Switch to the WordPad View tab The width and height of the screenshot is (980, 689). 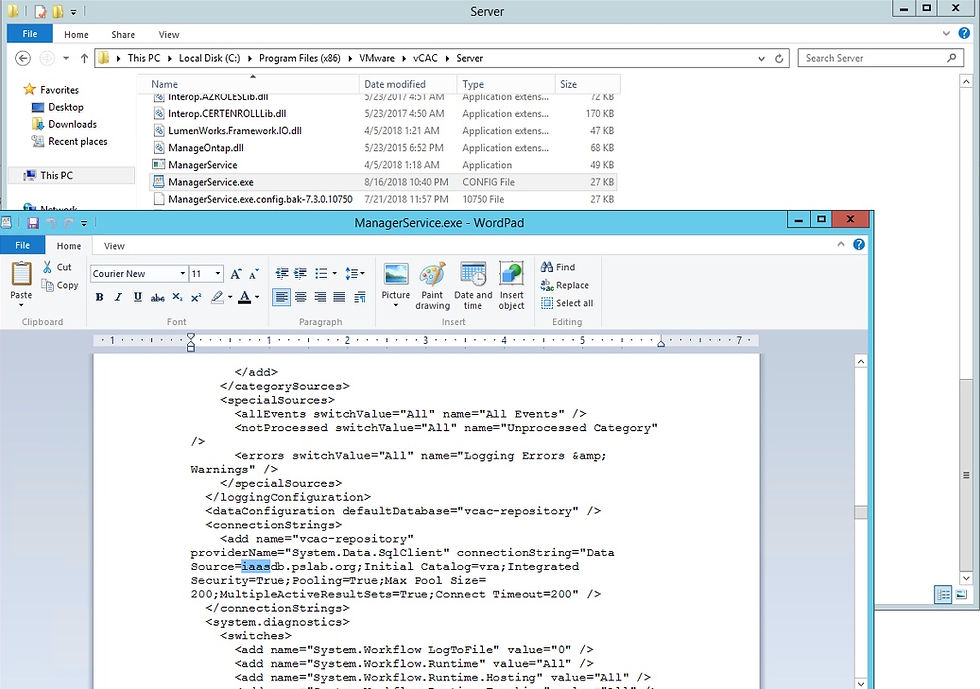(x=114, y=246)
